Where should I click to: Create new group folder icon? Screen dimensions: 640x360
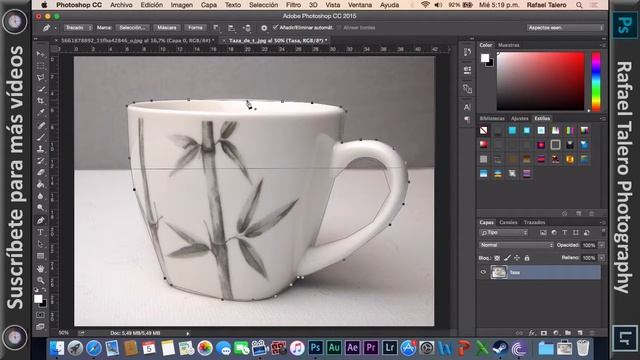[568, 333]
